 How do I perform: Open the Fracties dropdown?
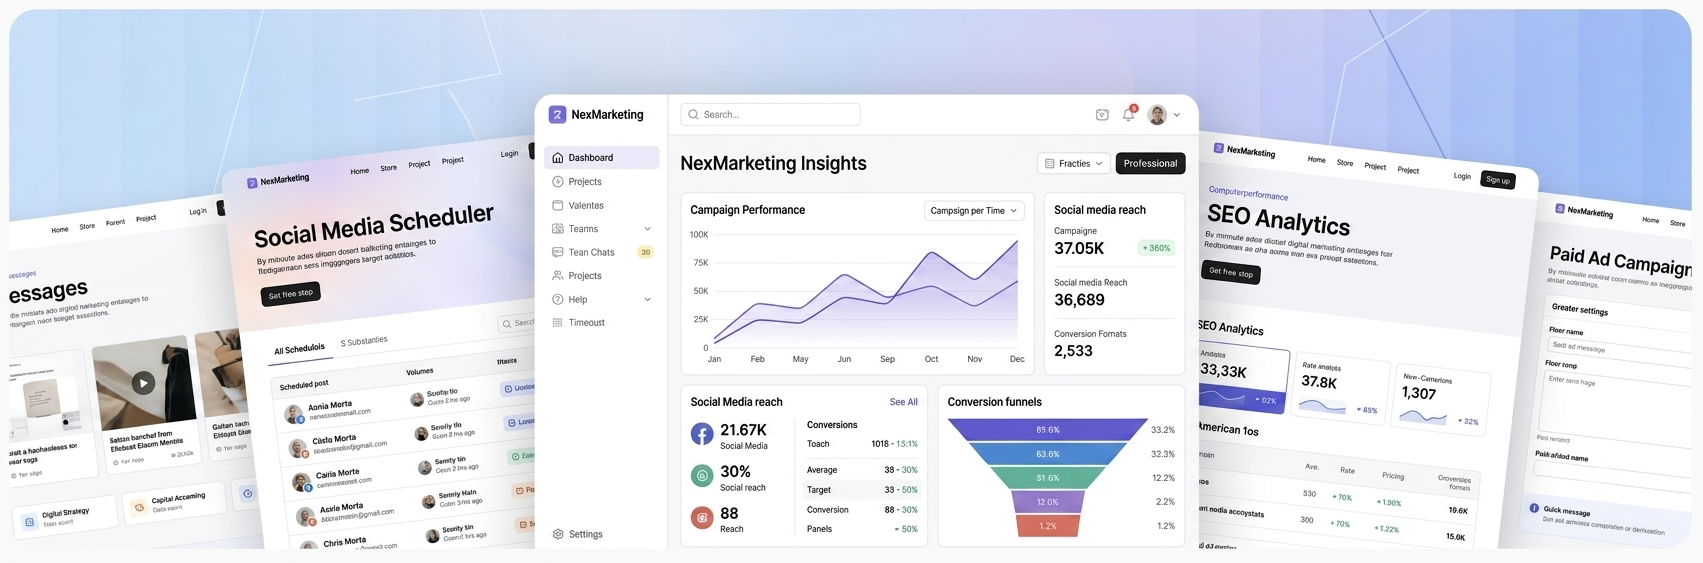(1073, 163)
